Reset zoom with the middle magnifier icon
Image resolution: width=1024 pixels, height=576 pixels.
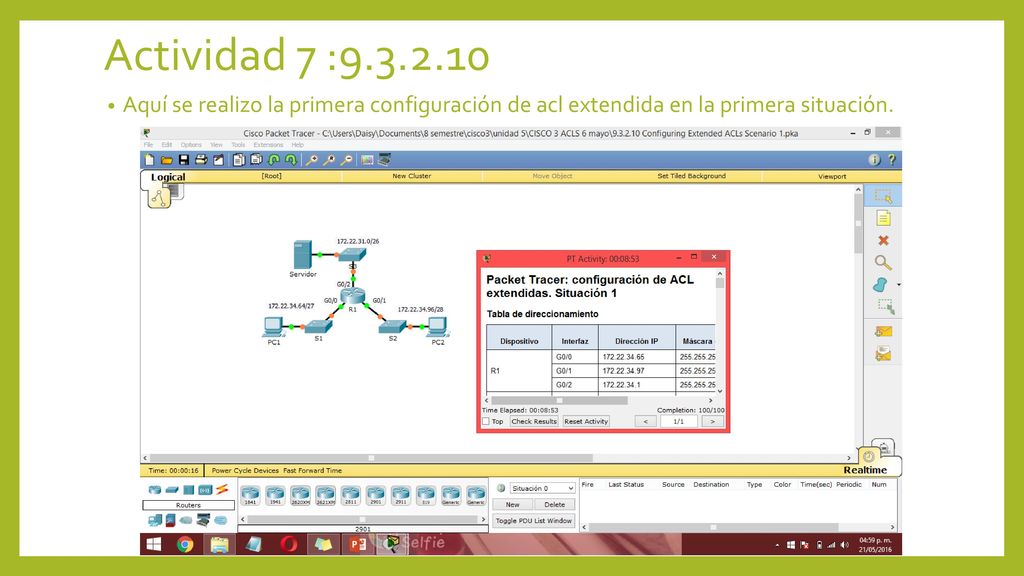tap(329, 160)
